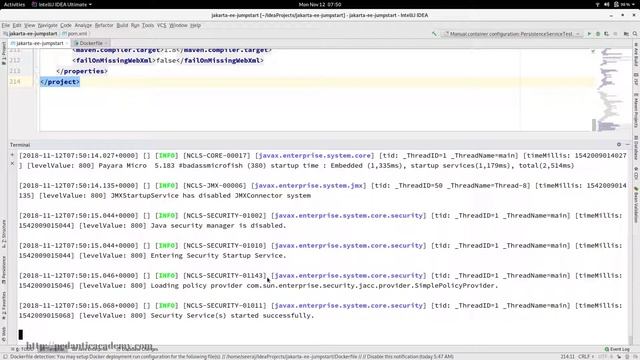This screenshot has height=360, width=640.
Task: Open the Ant Build tool window
Action: (636, 54)
